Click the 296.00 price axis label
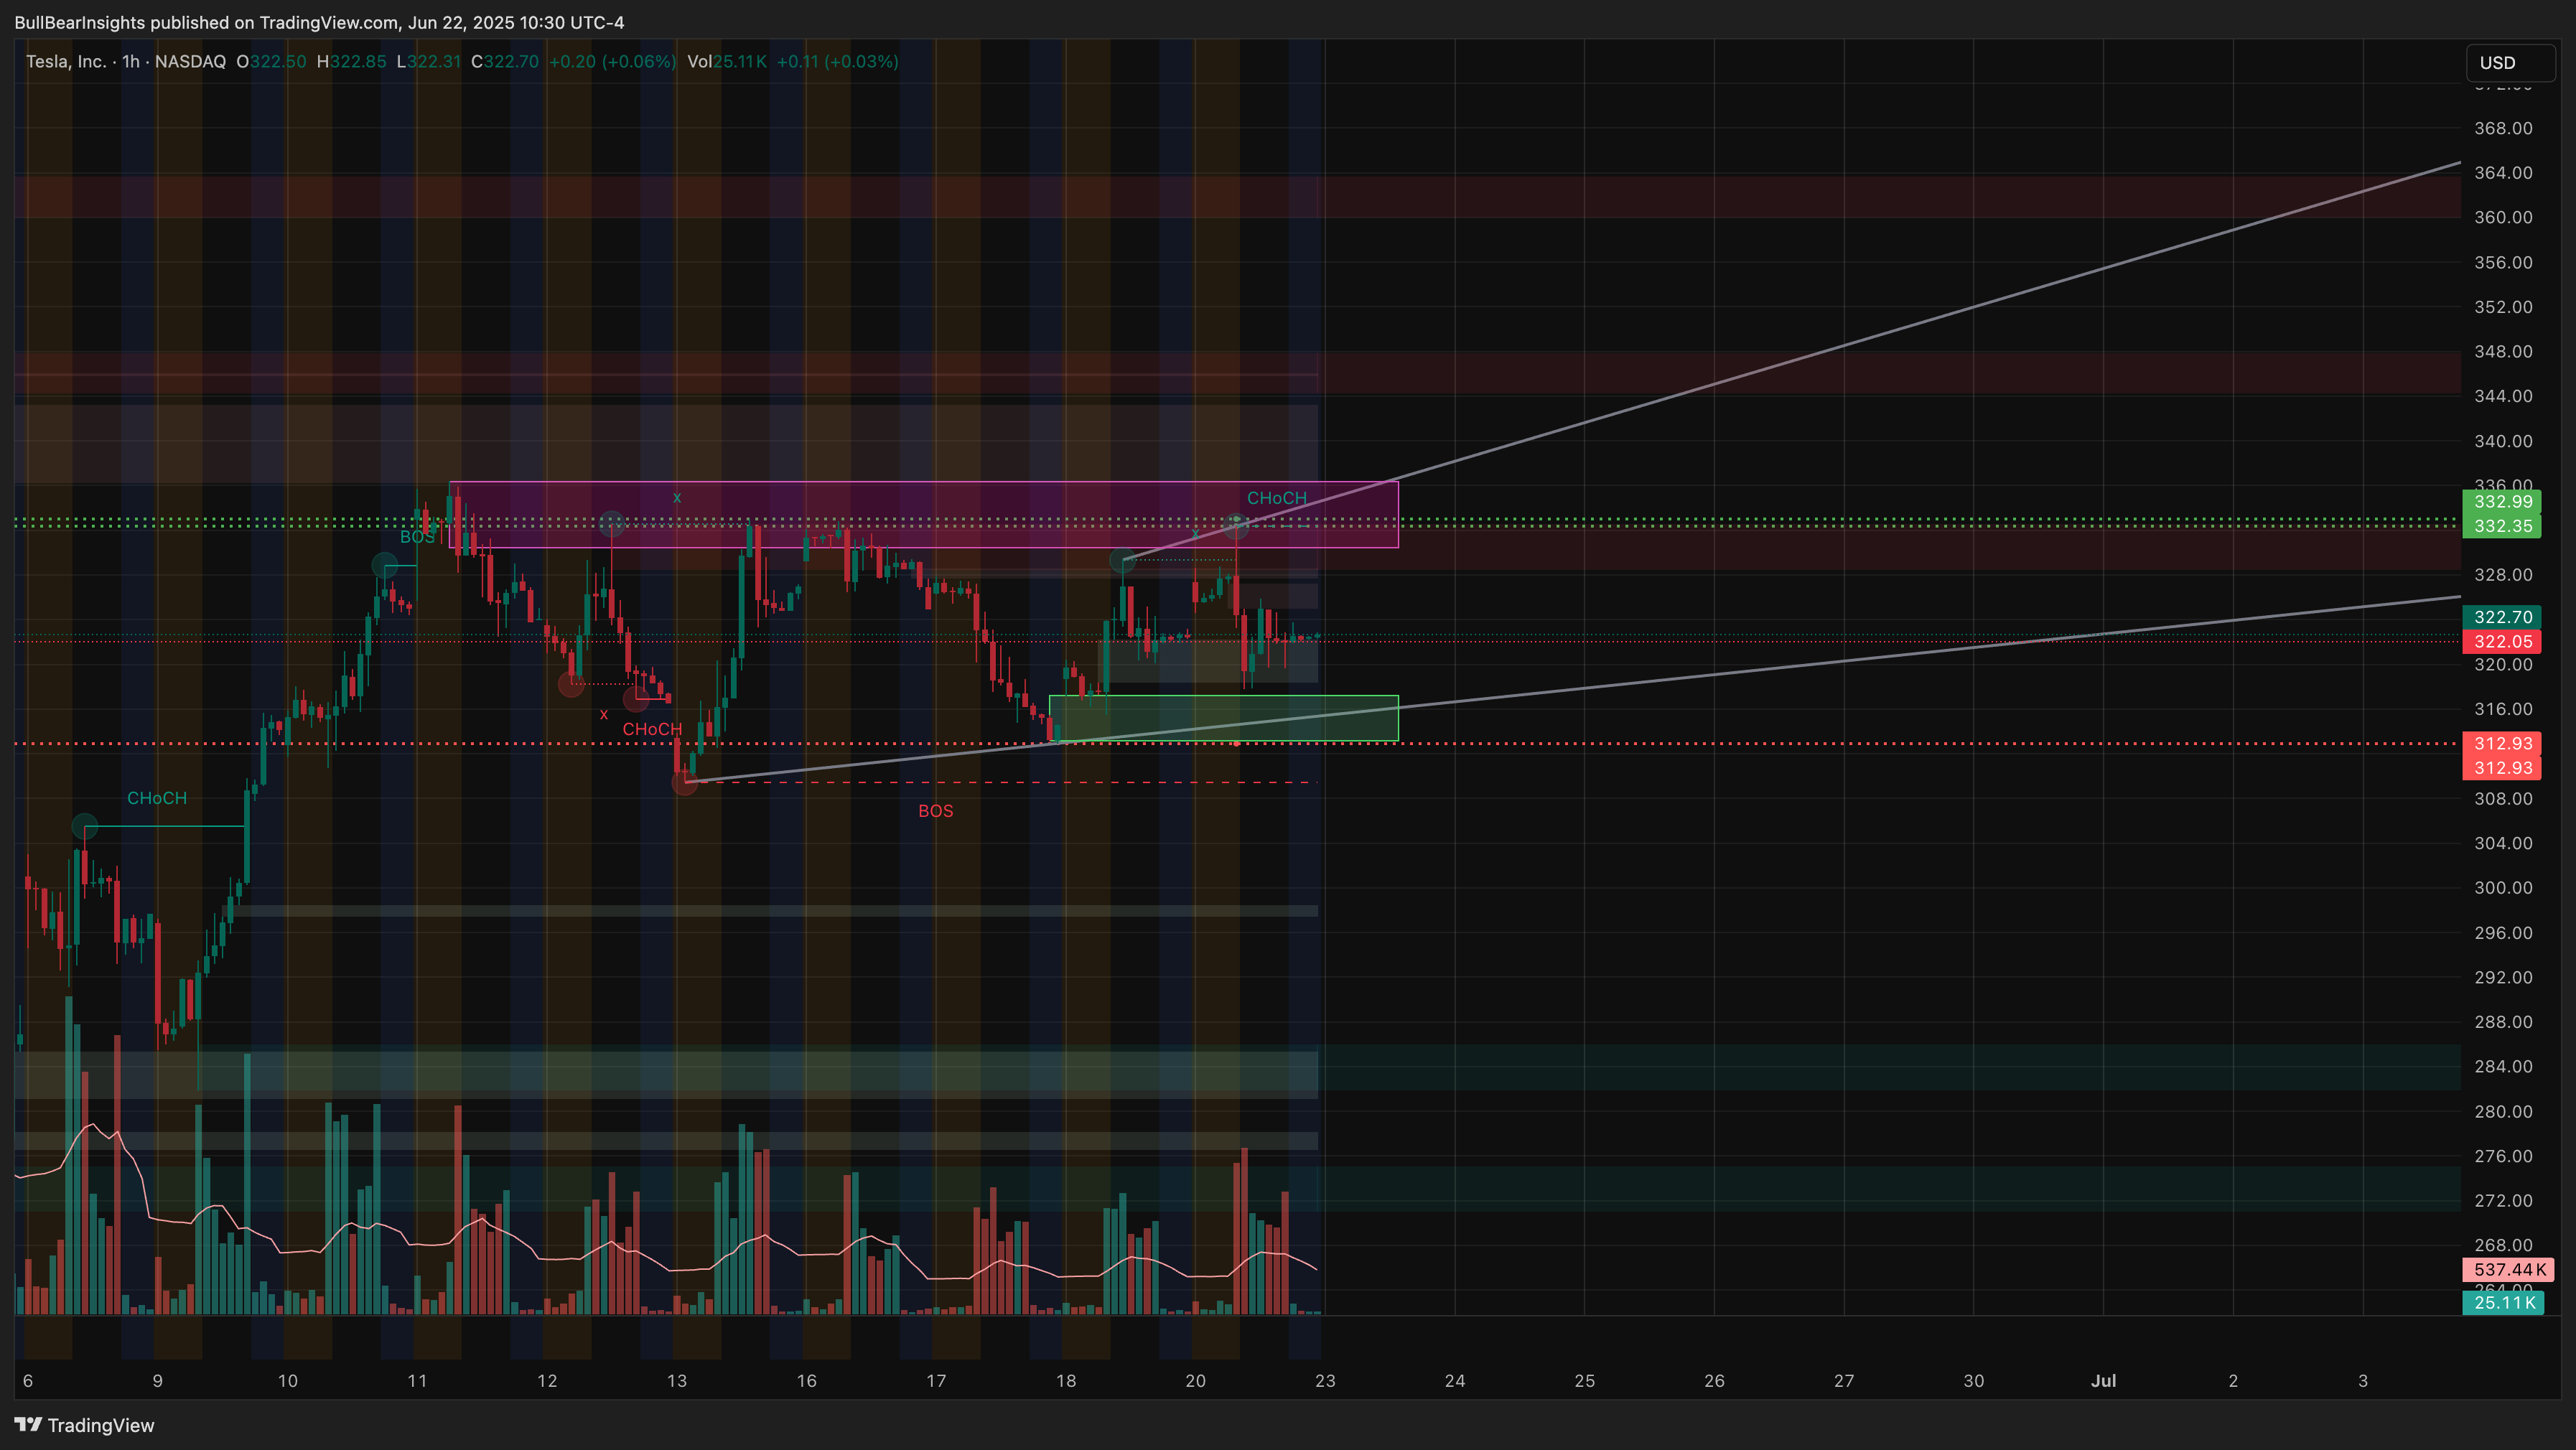 (2504, 933)
